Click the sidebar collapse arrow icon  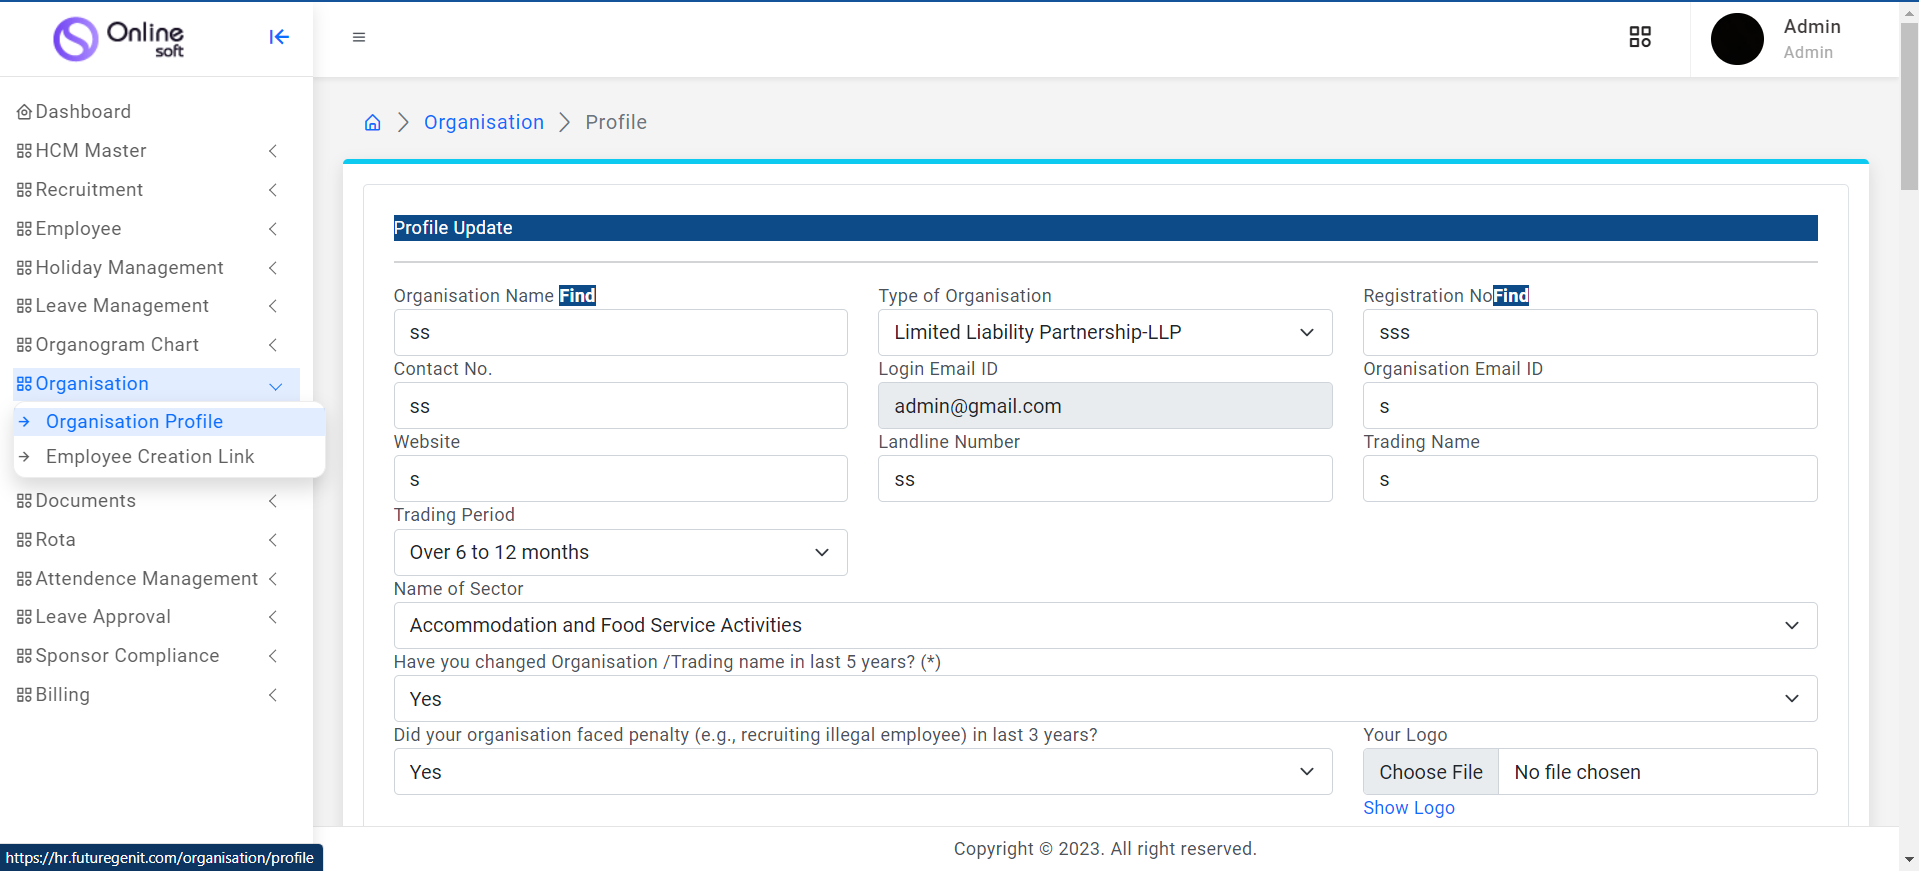[x=279, y=37]
